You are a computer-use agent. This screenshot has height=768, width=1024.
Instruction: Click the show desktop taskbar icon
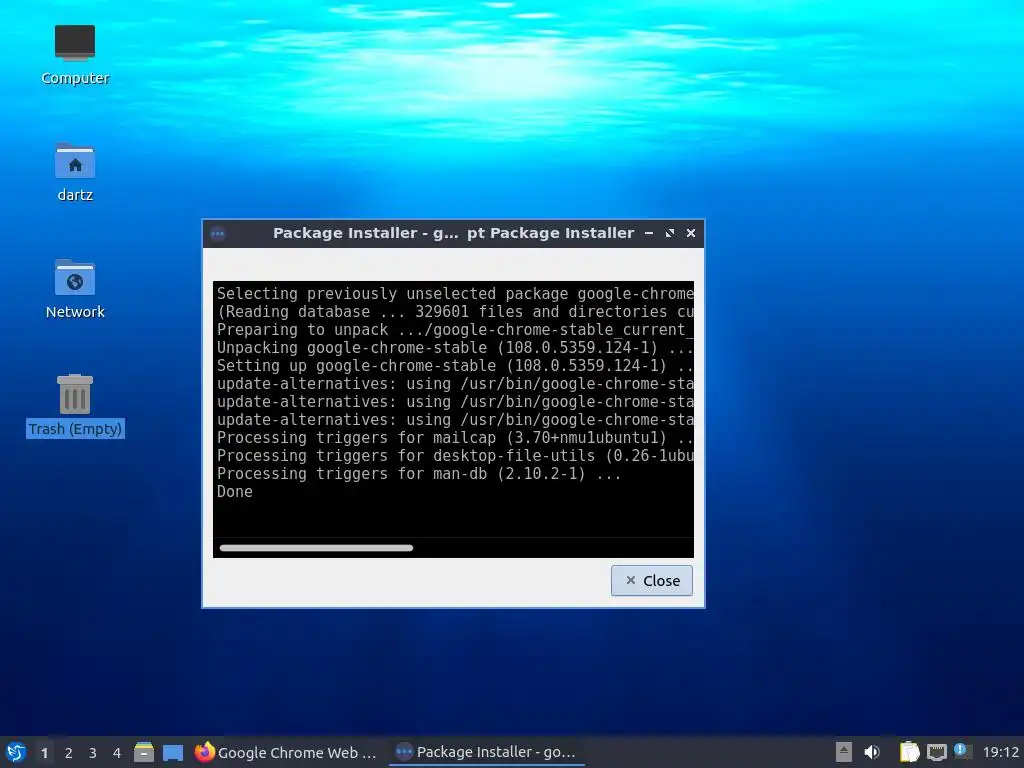(x=172, y=752)
